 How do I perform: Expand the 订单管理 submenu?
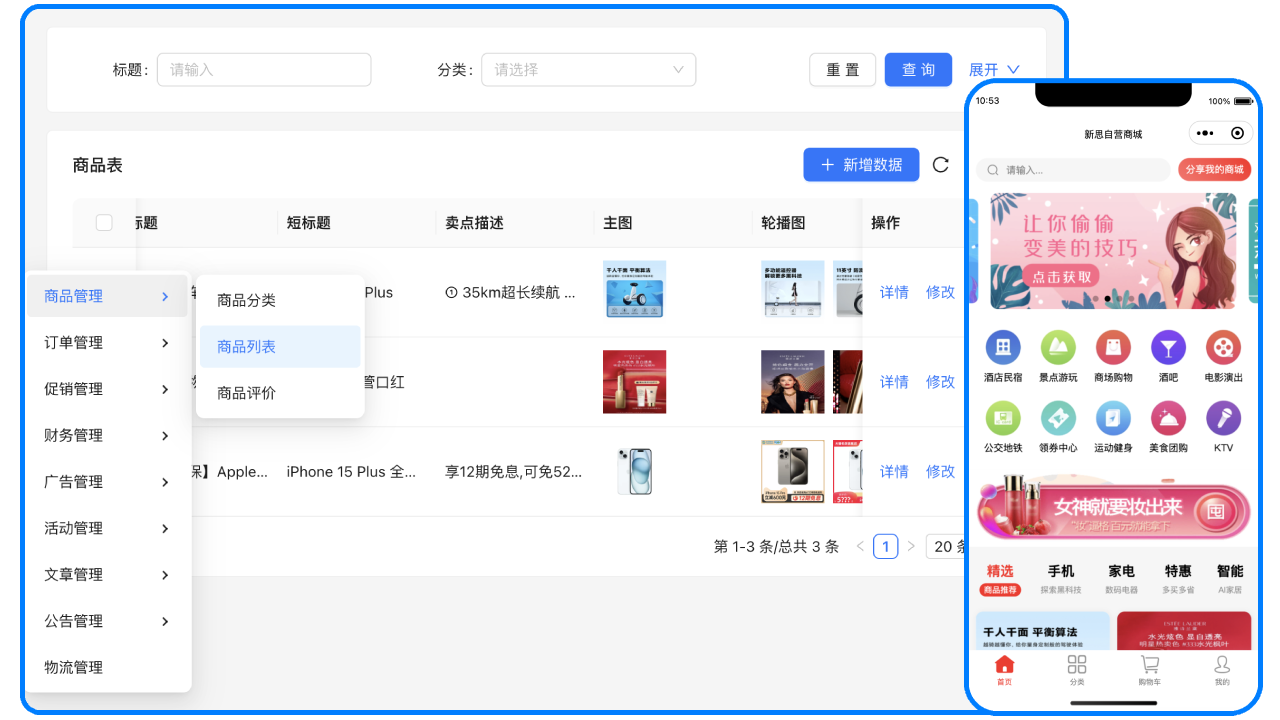[x=107, y=343]
